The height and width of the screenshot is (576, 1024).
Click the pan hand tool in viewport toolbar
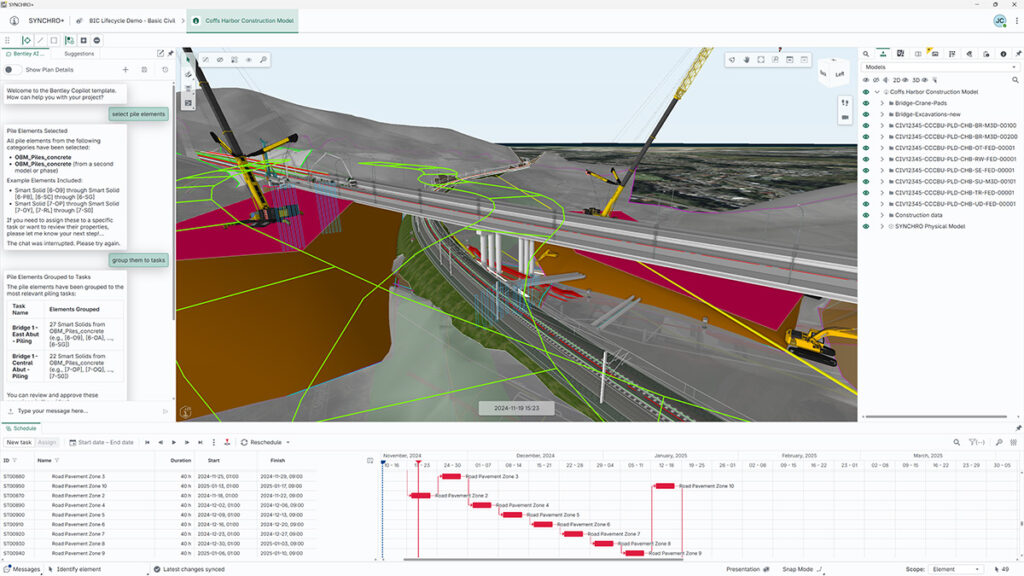(746, 60)
